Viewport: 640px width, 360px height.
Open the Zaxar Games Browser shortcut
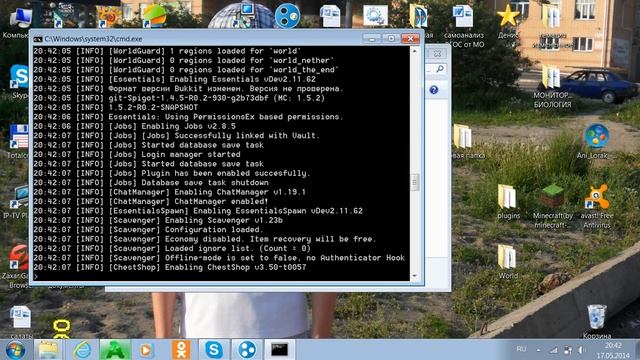click(19, 257)
